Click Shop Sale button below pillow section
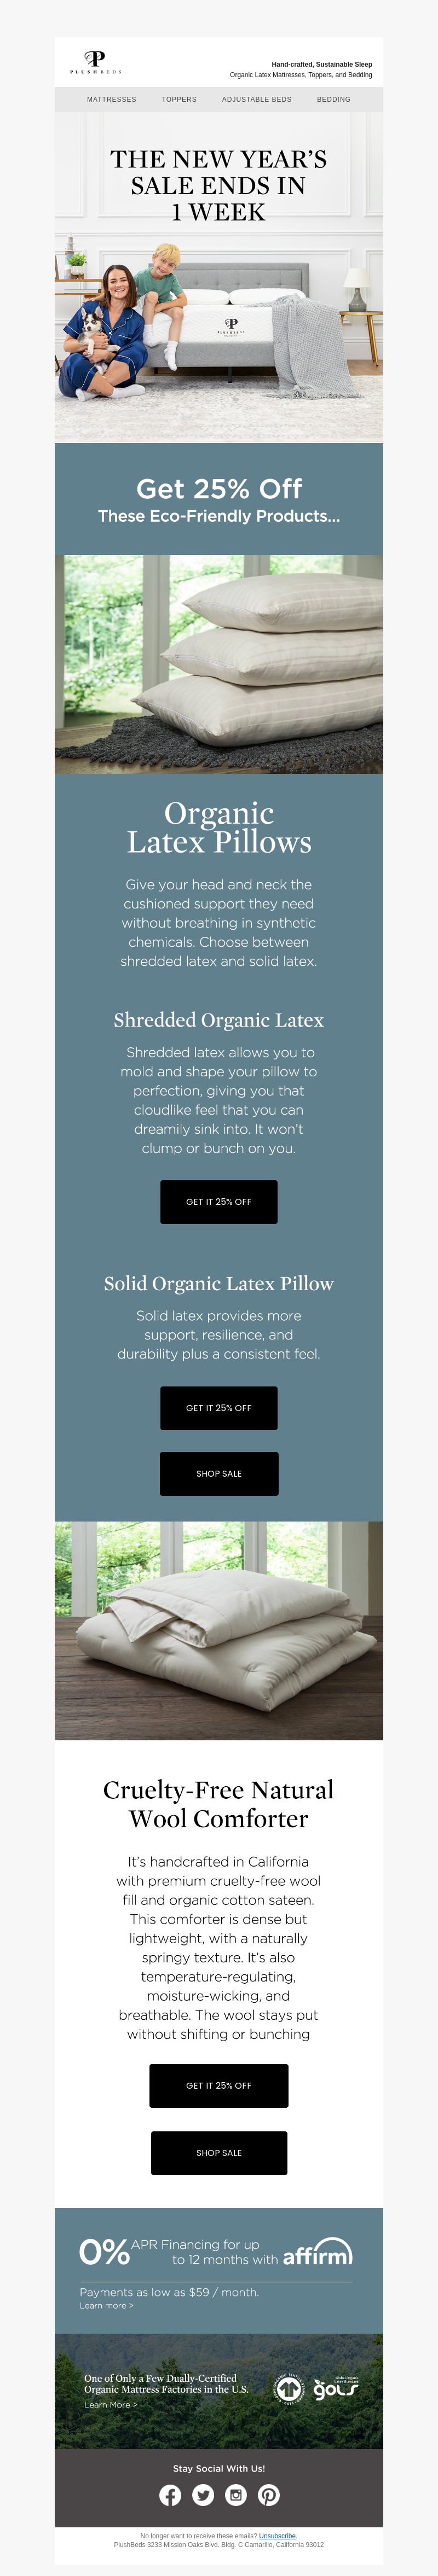 (x=219, y=1473)
